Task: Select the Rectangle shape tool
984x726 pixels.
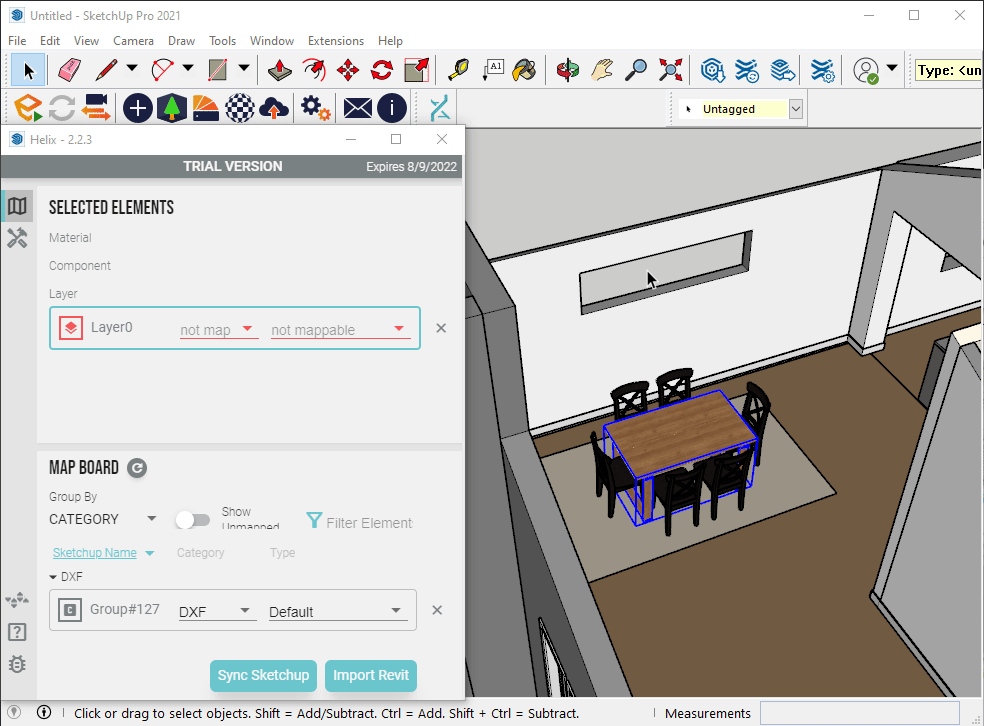Action: coord(218,70)
